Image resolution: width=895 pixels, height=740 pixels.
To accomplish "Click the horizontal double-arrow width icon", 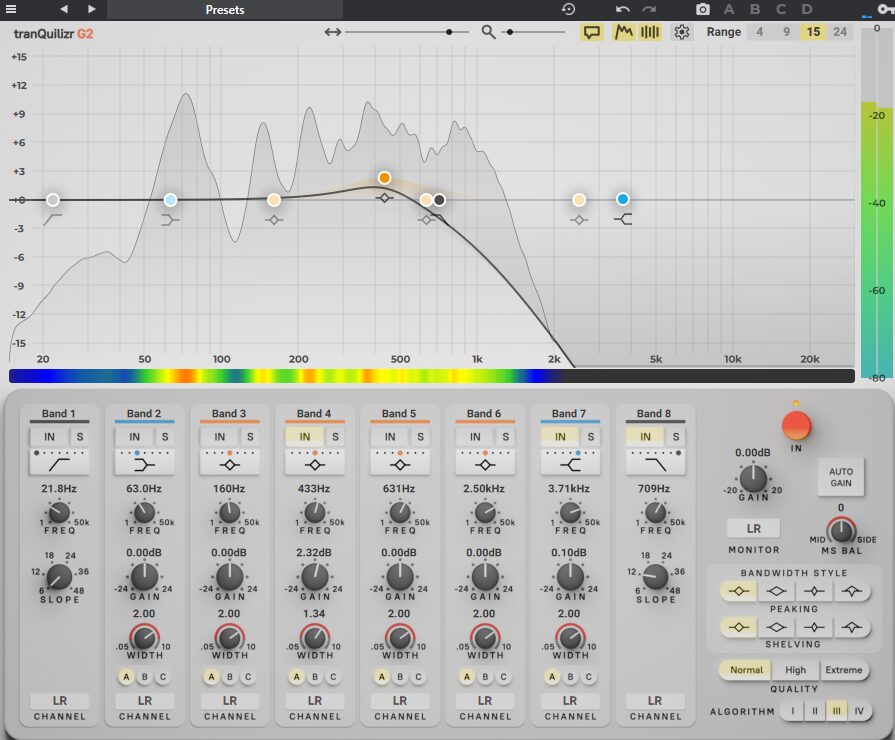I will pyautogui.click(x=333, y=32).
